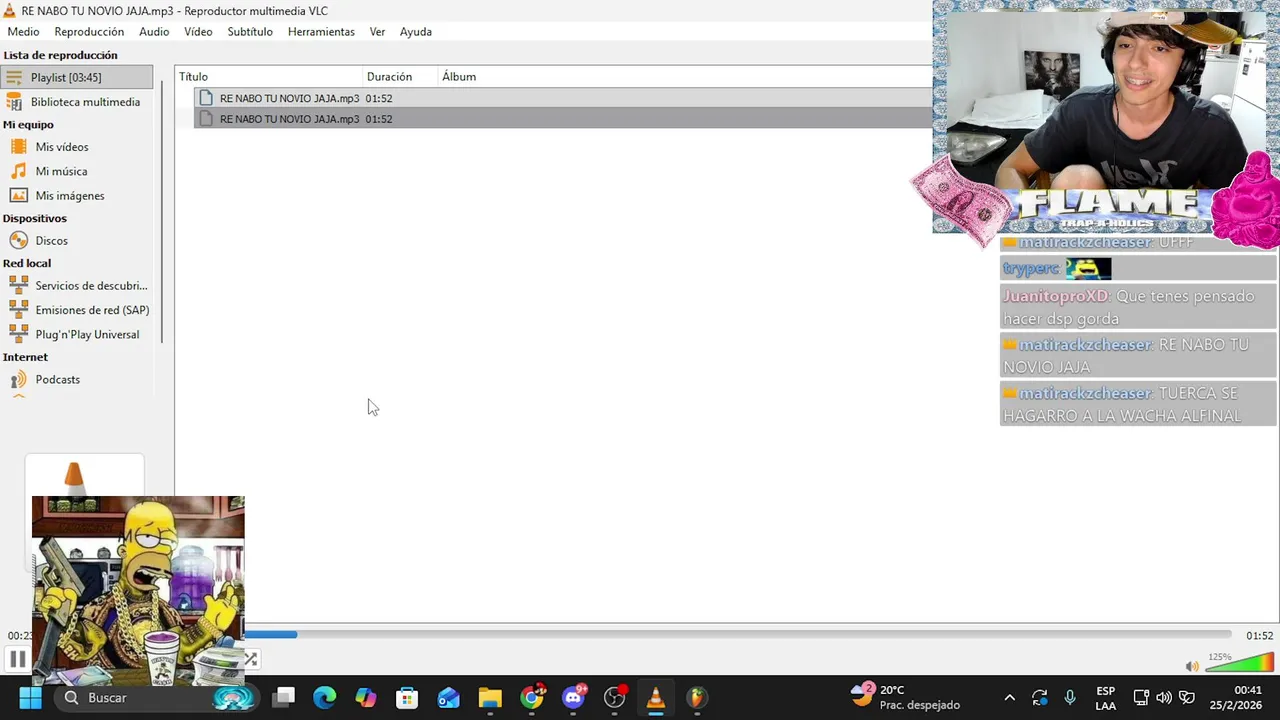
Task: Click the VLC cone taskbar icon
Action: [x=656, y=697]
